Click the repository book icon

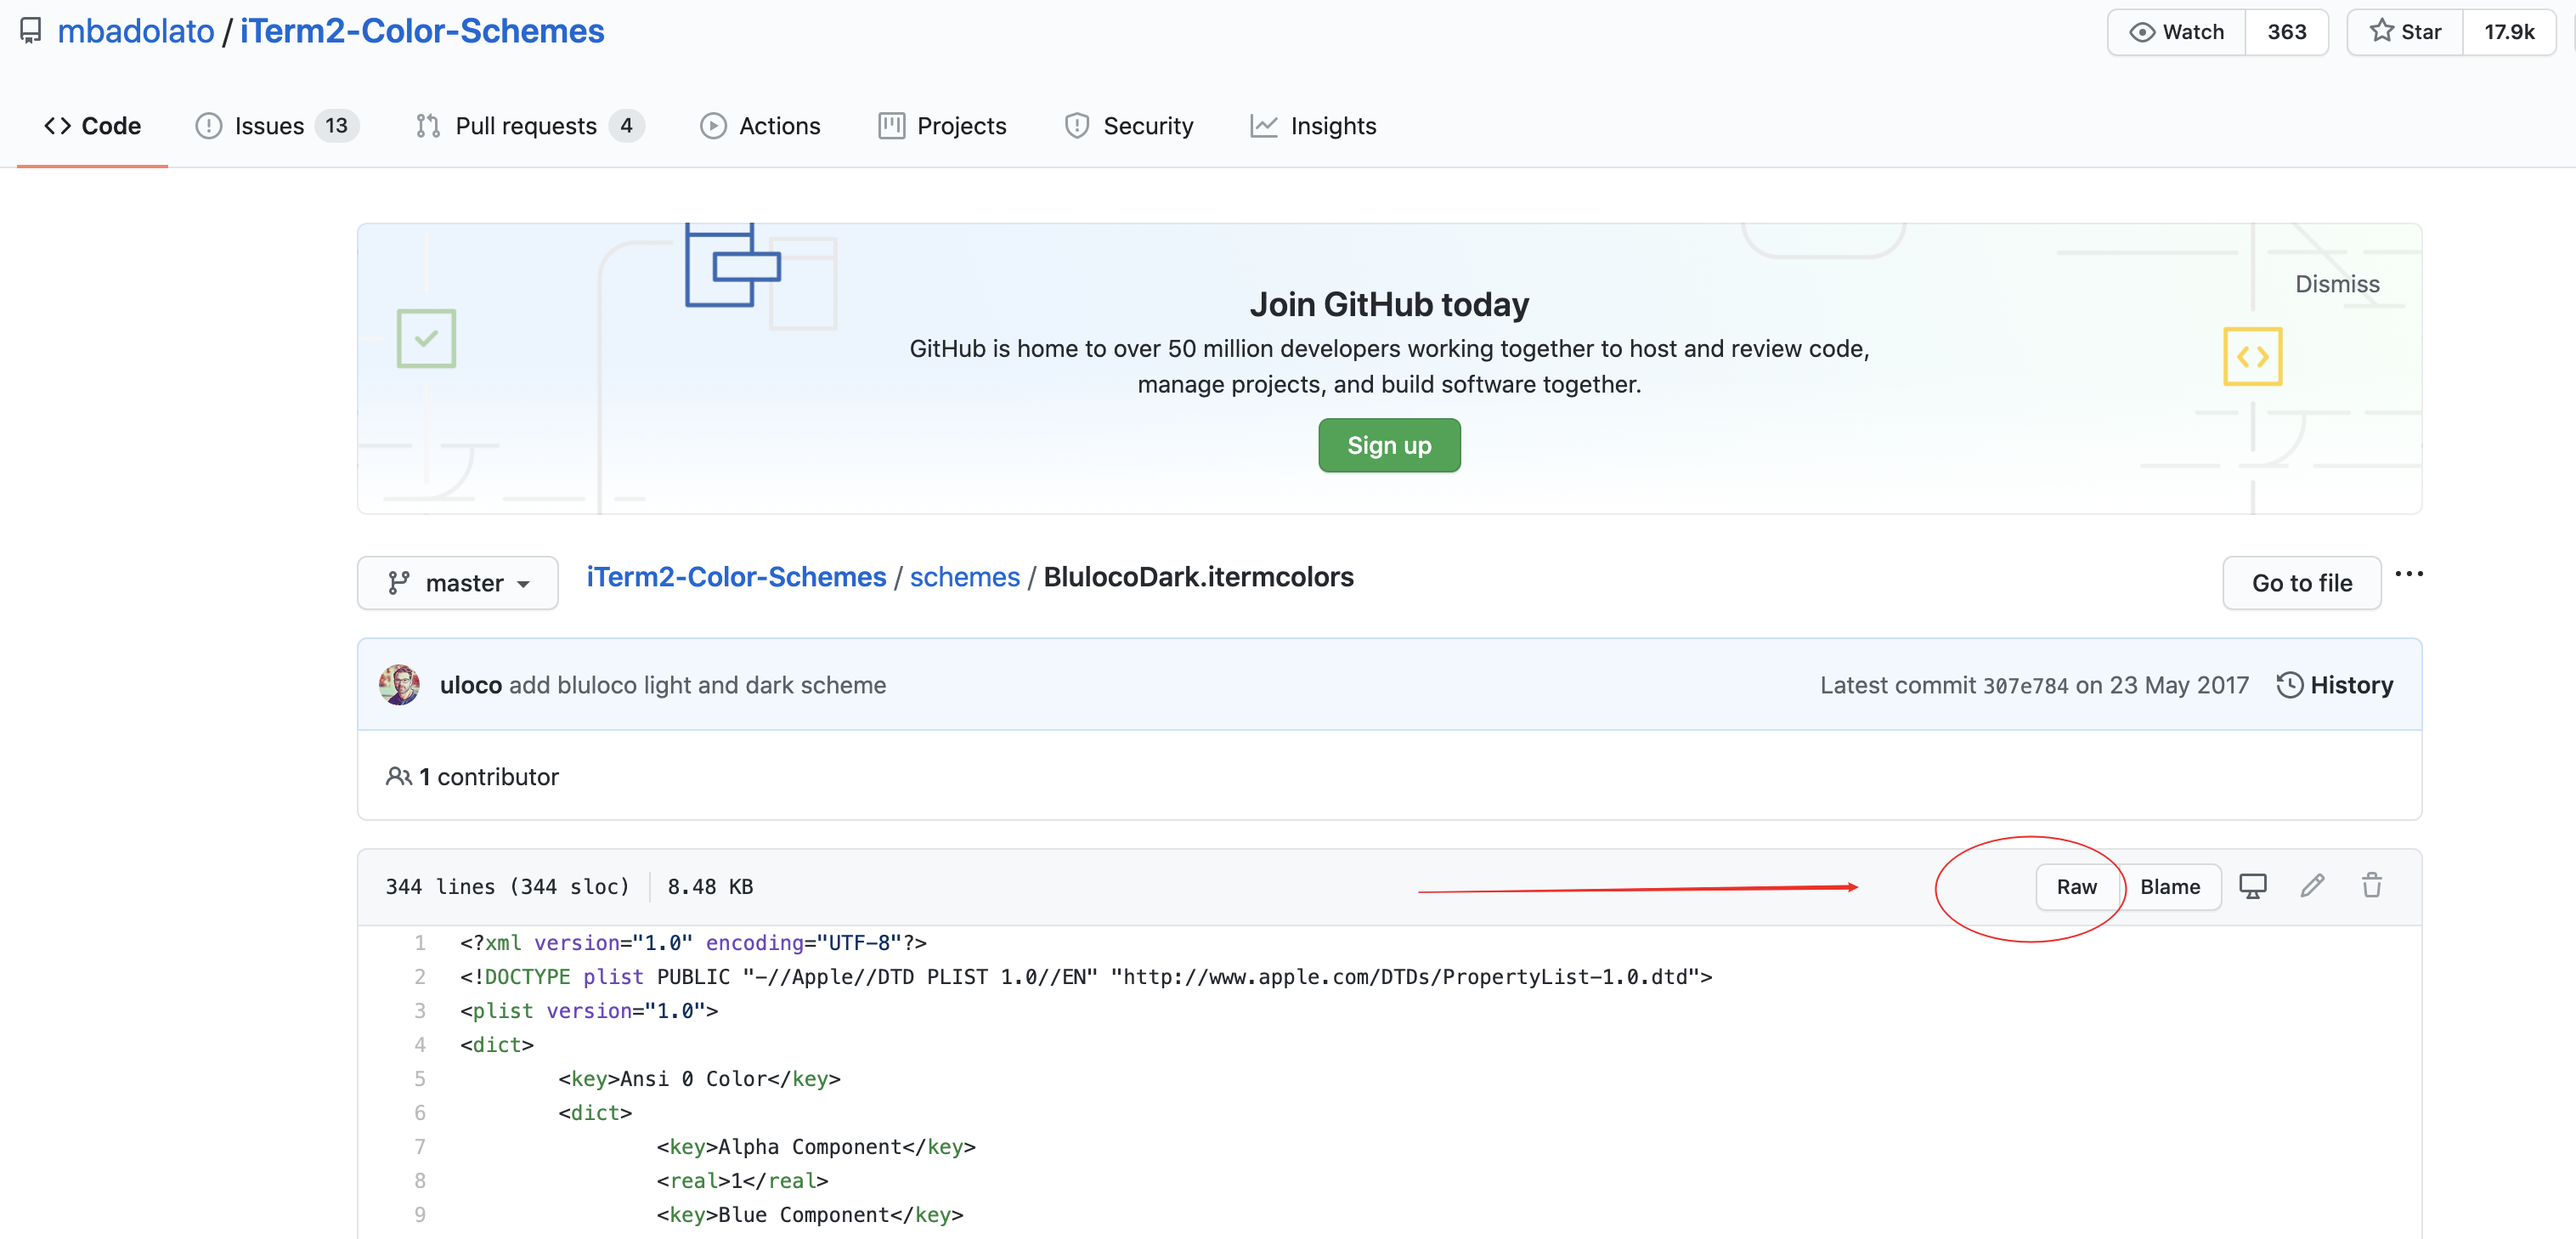[31, 31]
